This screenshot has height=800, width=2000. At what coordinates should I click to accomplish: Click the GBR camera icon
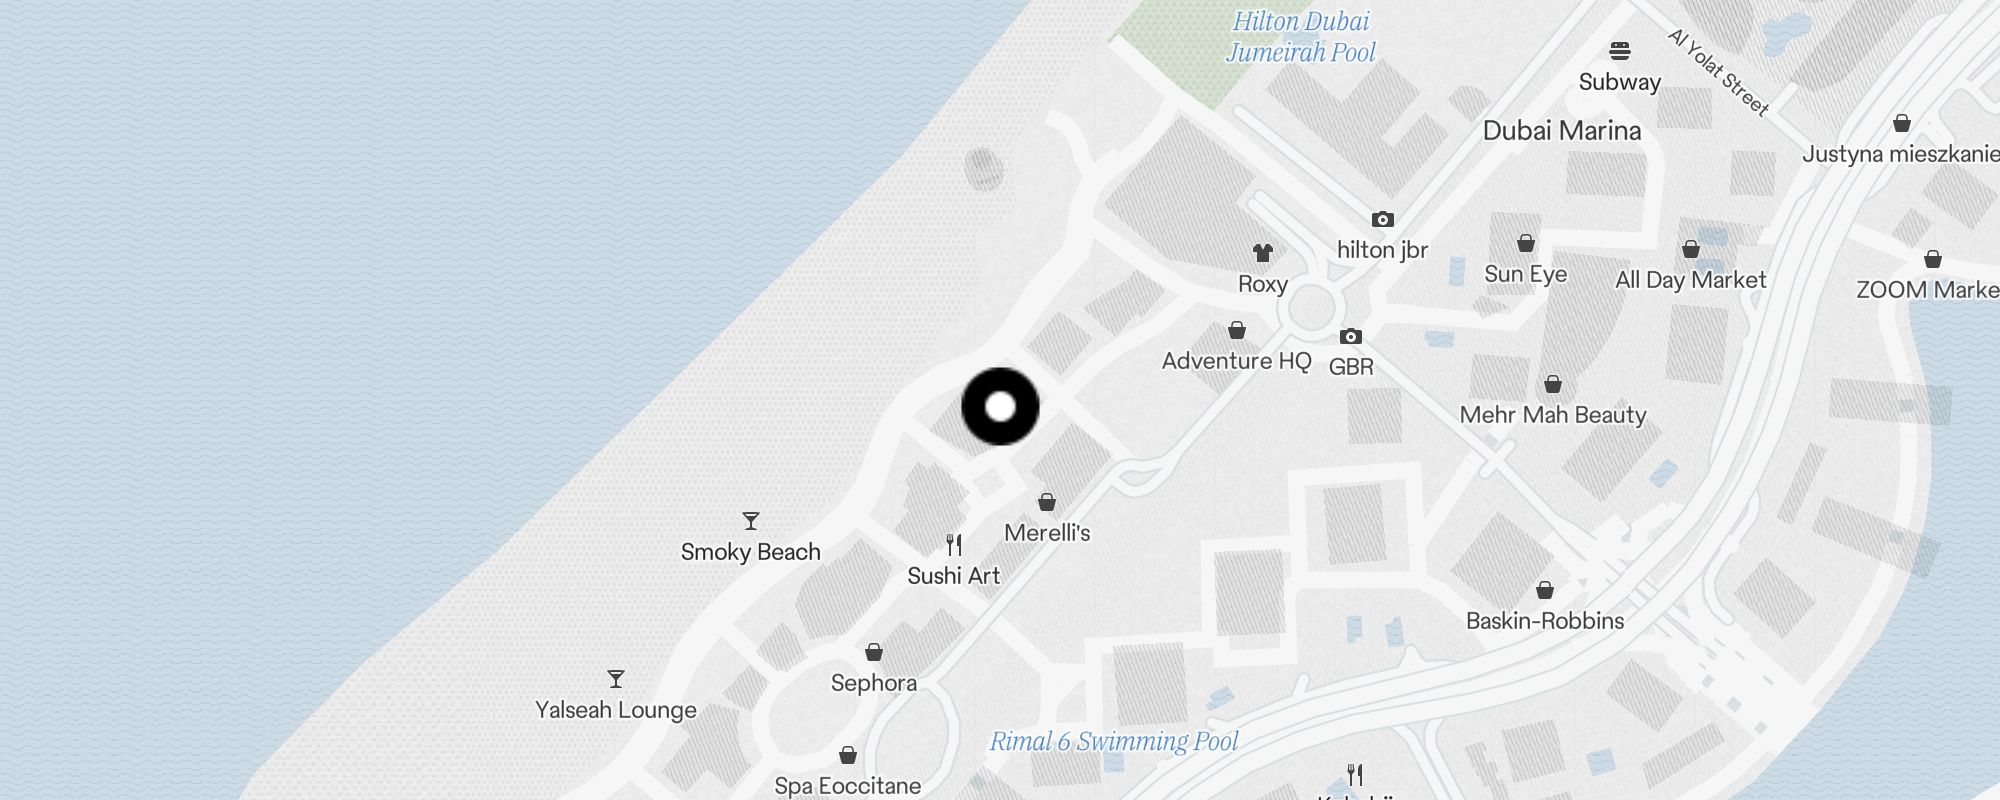point(1351,336)
